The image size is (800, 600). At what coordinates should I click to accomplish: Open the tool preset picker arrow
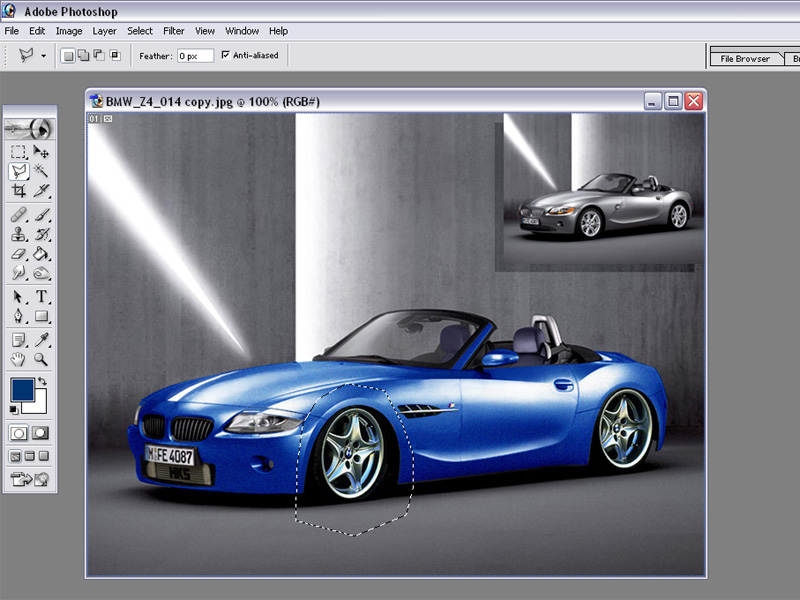click(x=43, y=56)
